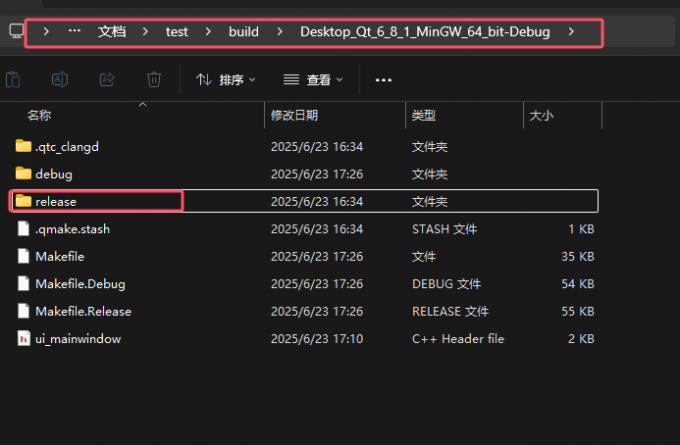Select the Makefile.Debug file icon

click(x=23, y=283)
